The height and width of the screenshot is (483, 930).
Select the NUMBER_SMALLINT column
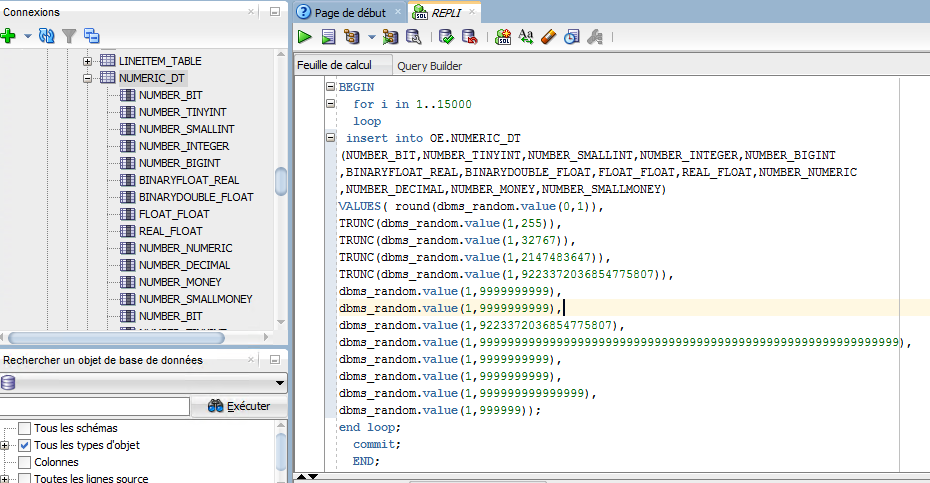186,129
